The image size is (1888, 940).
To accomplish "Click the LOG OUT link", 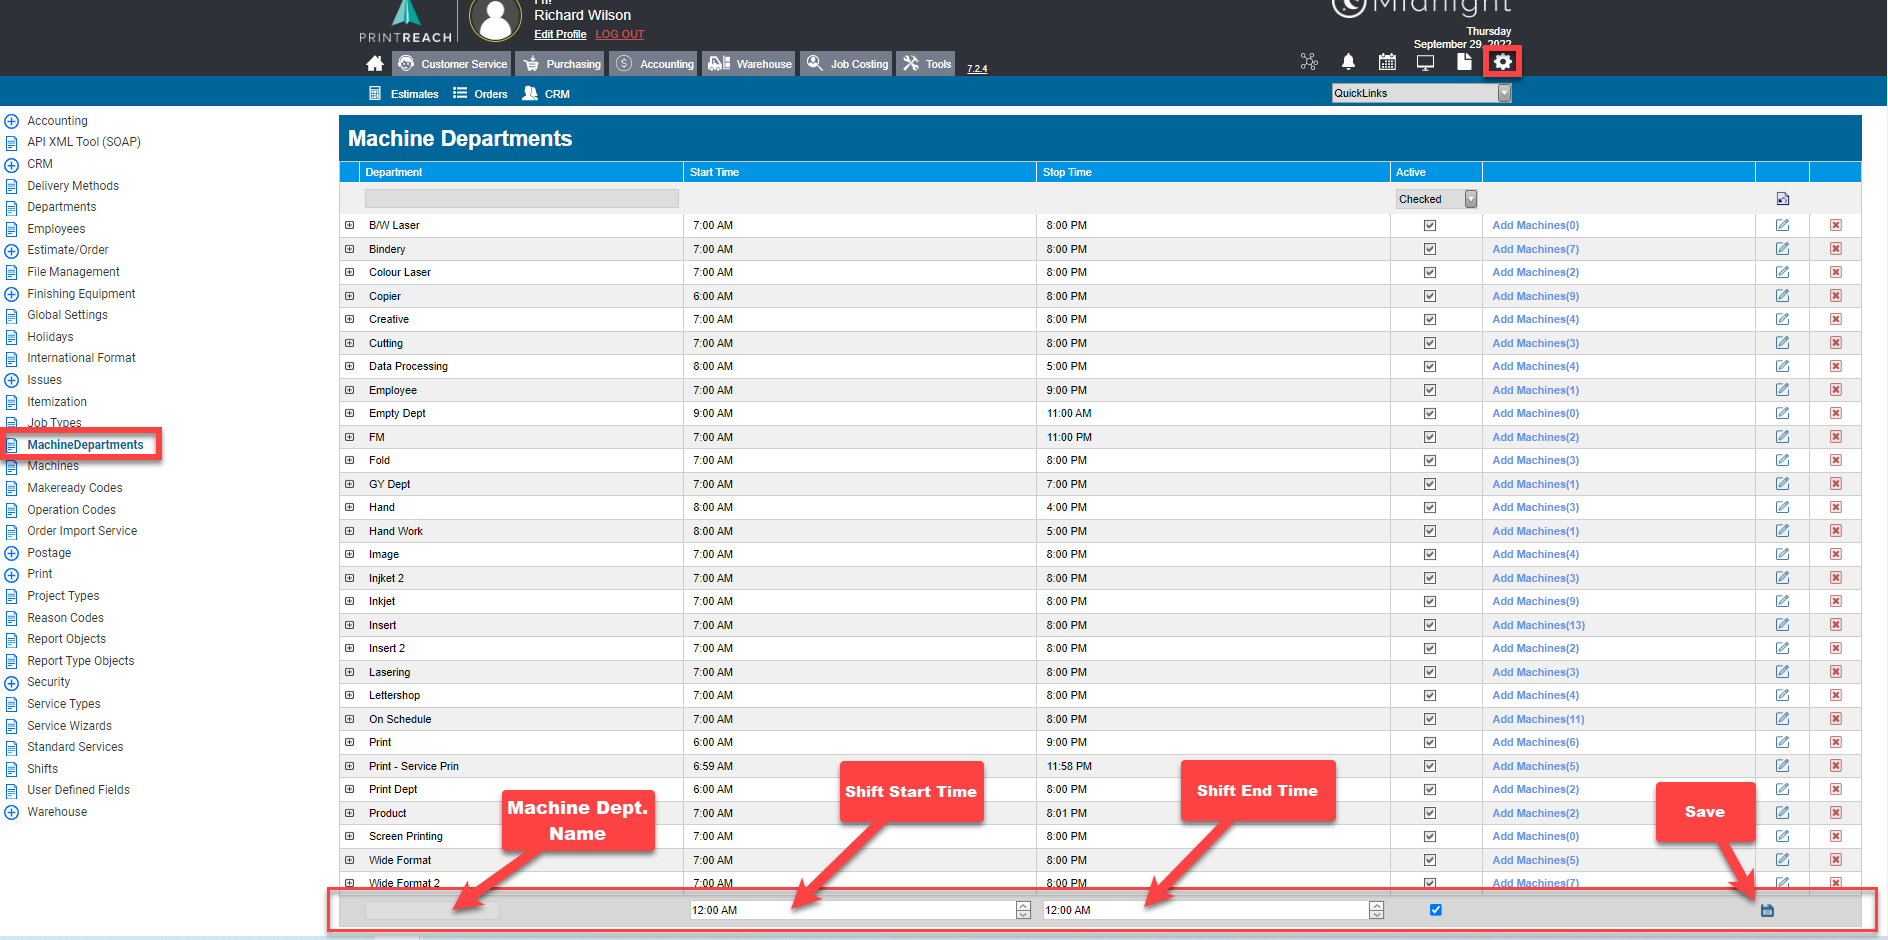I will (620, 34).
